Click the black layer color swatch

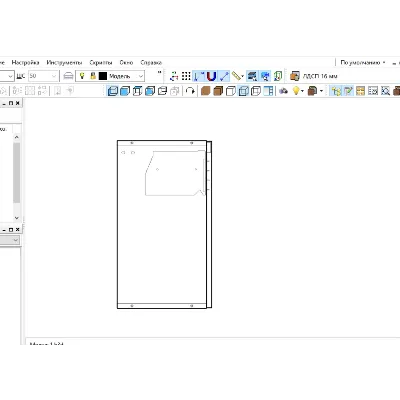[103, 76]
